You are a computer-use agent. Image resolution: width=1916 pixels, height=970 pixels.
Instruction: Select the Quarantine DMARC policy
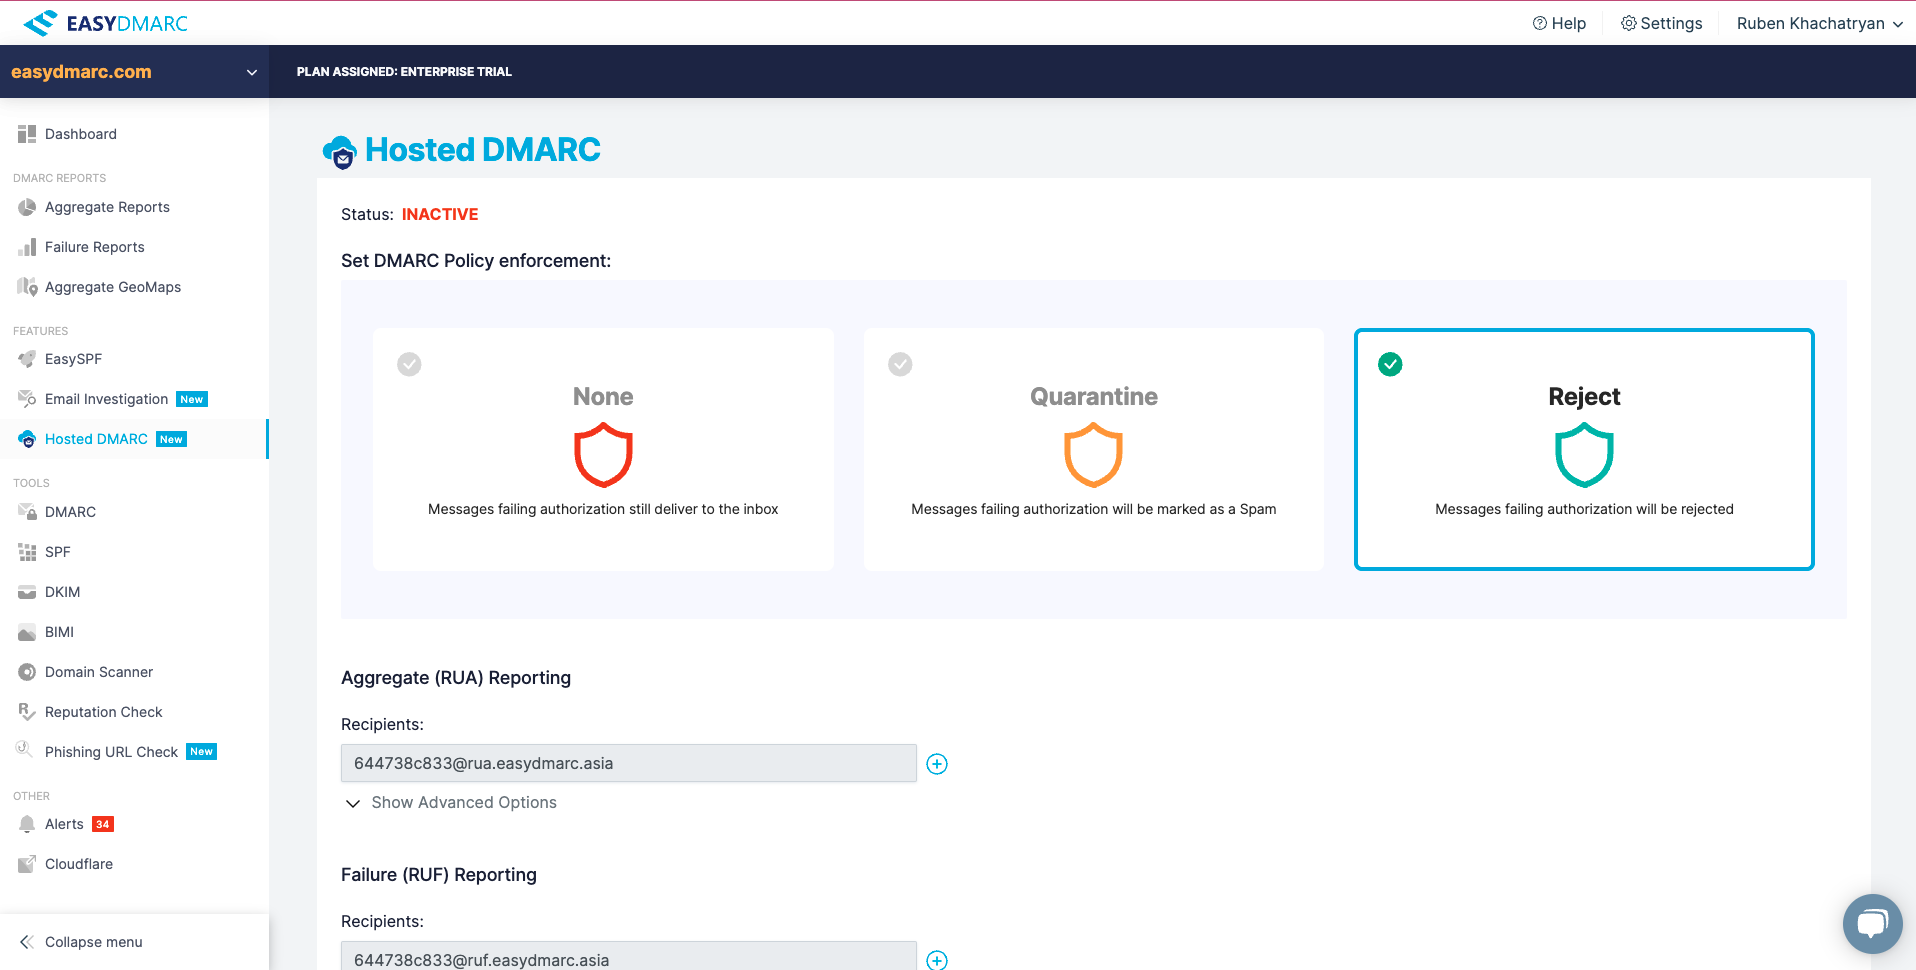[x=1093, y=450]
